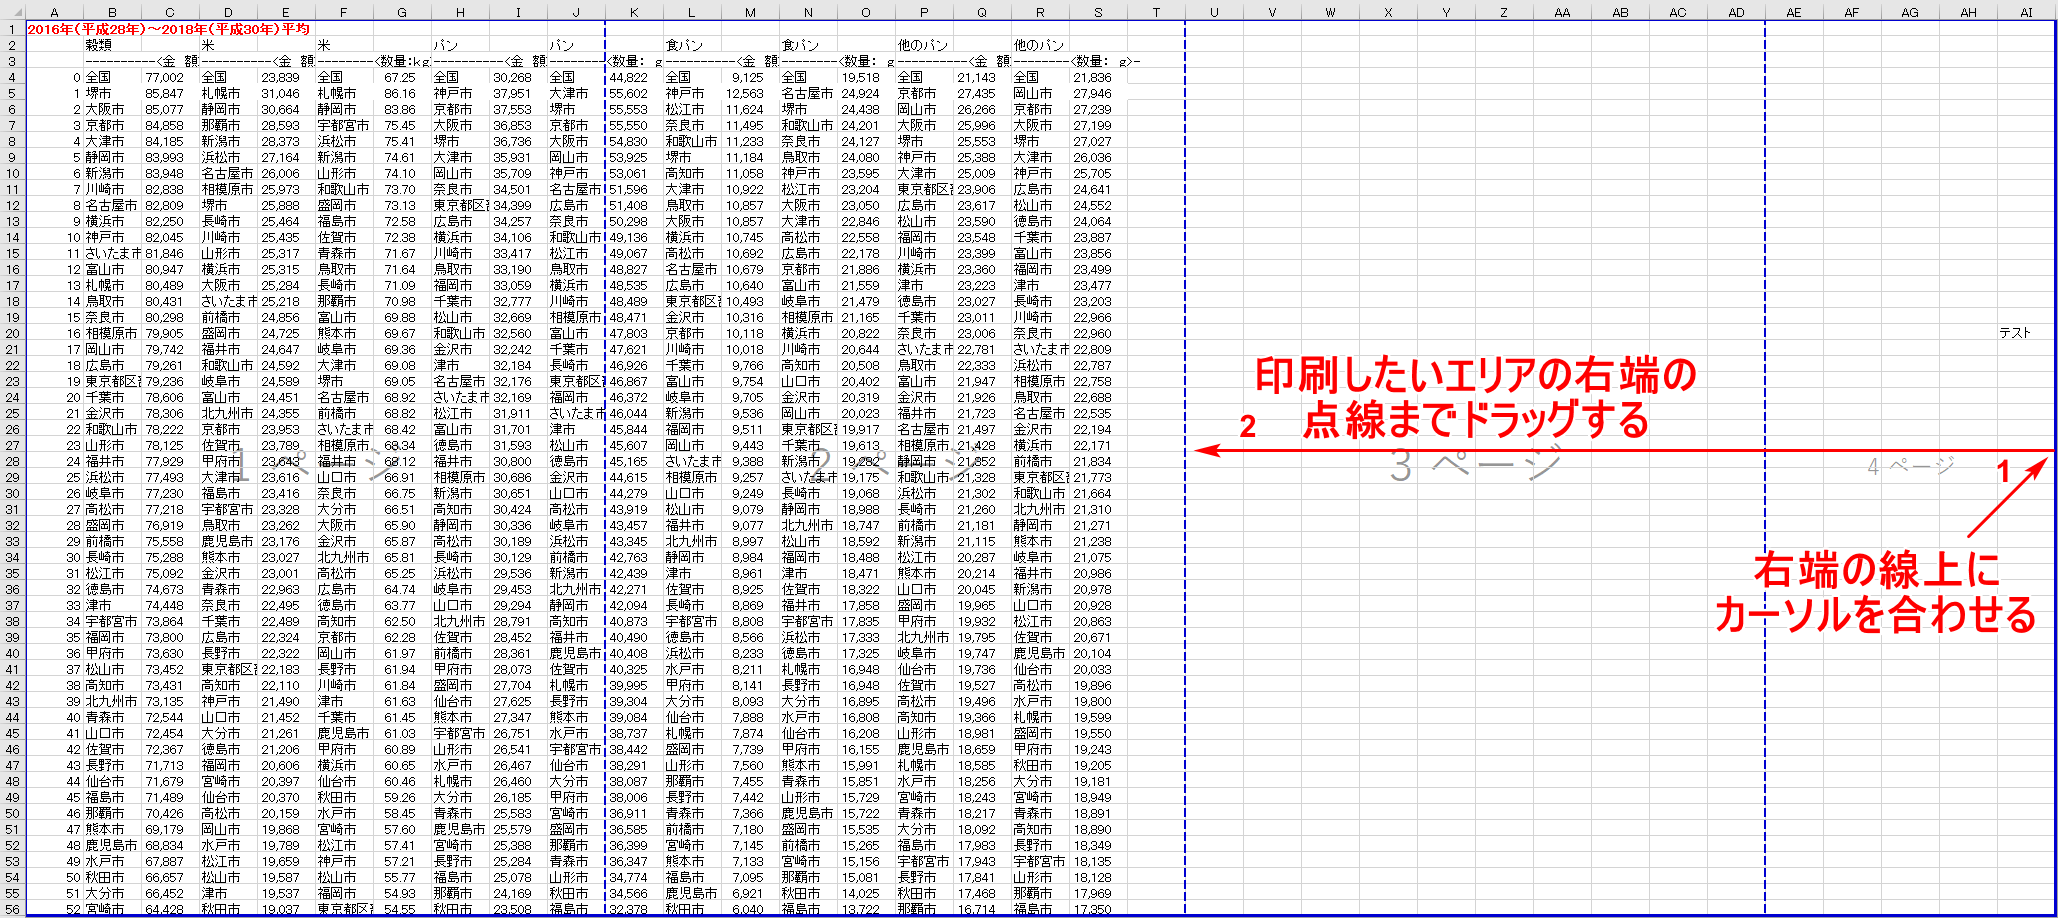Viewport: 2058px width, 918px height.
Task: Select the cell with value 80,947
Action: (170, 269)
